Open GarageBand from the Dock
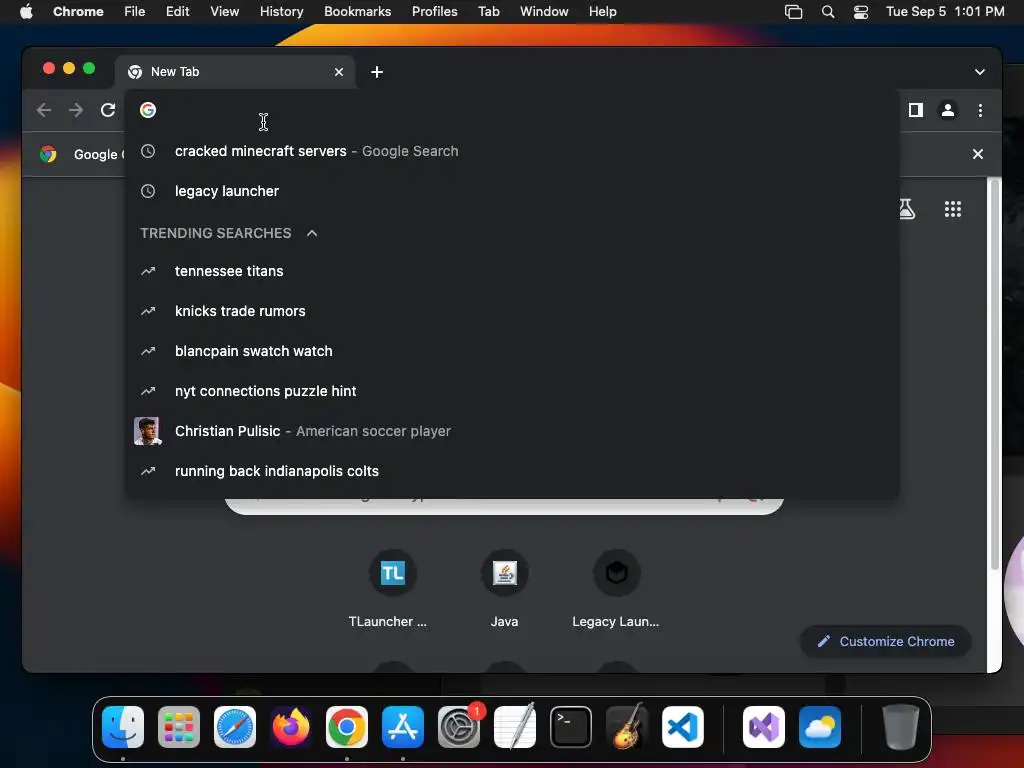Viewport: 1024px width, 768px height. tap(627, 727)
